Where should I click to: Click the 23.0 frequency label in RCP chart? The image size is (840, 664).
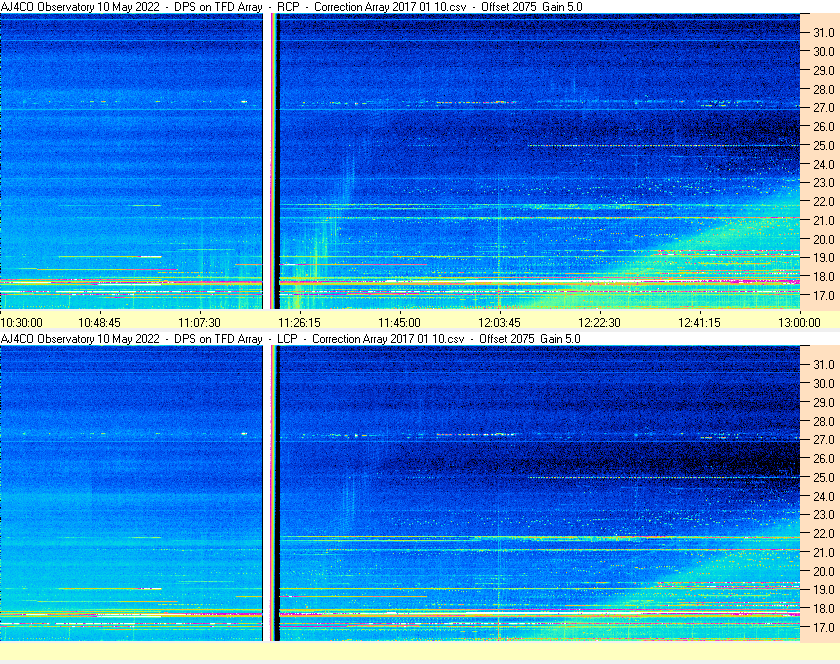pyautogui.click(x=824, y=183)
